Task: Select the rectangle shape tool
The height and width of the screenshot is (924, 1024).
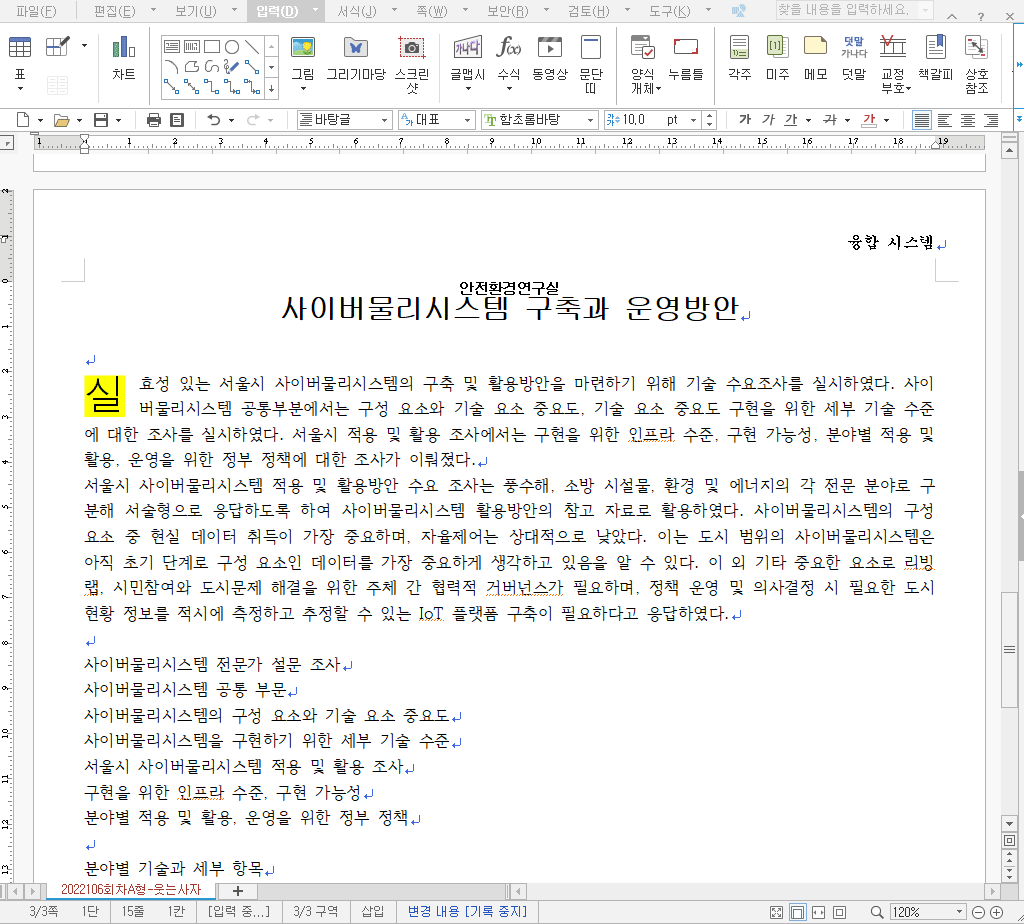Action: (x=212, y=46)
